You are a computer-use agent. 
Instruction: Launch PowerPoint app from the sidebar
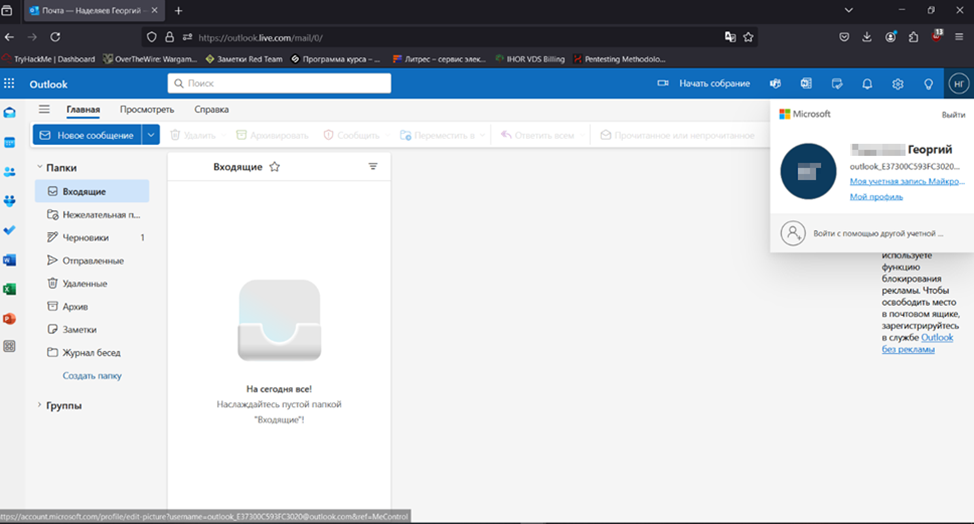[9, 318]
